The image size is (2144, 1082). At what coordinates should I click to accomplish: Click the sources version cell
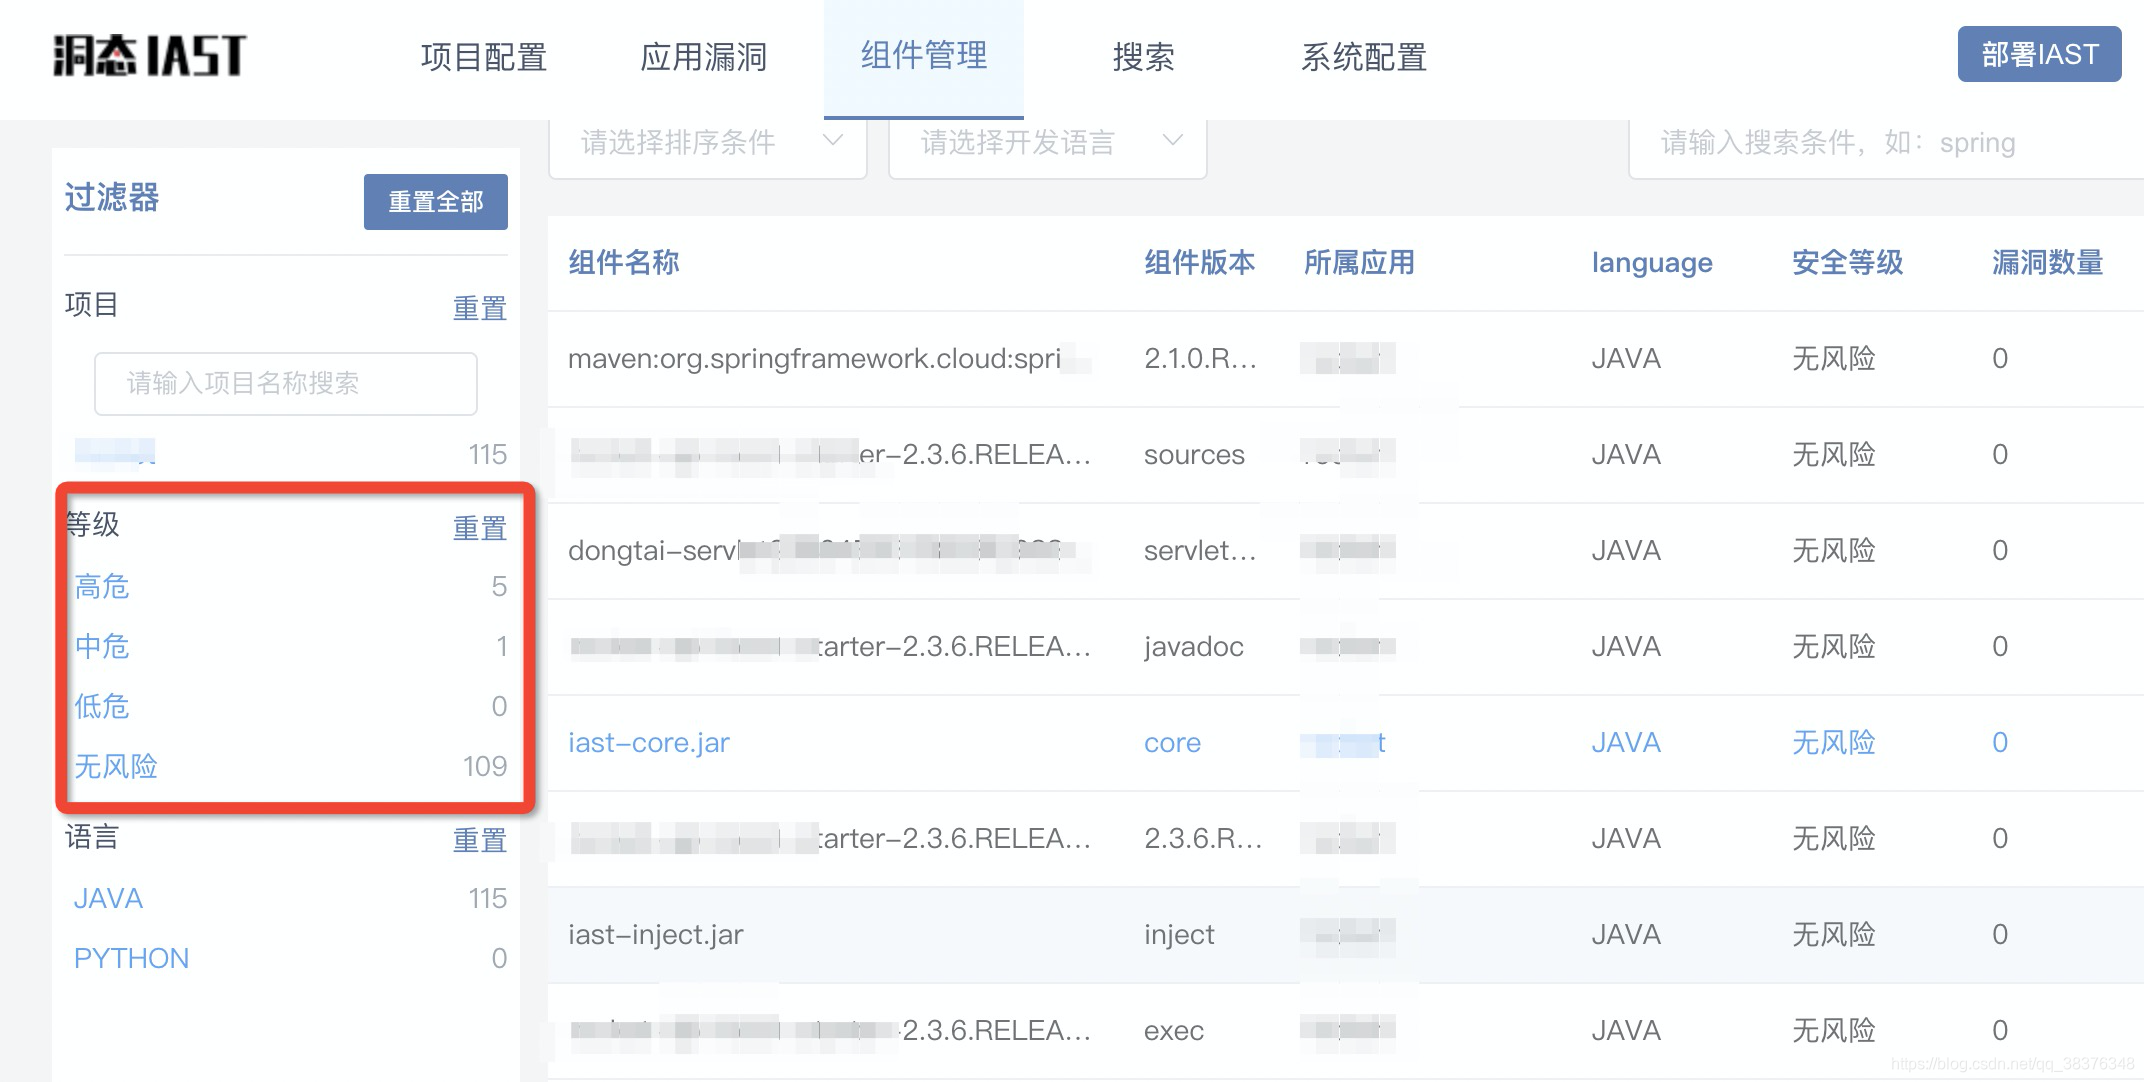(1194, 455)
